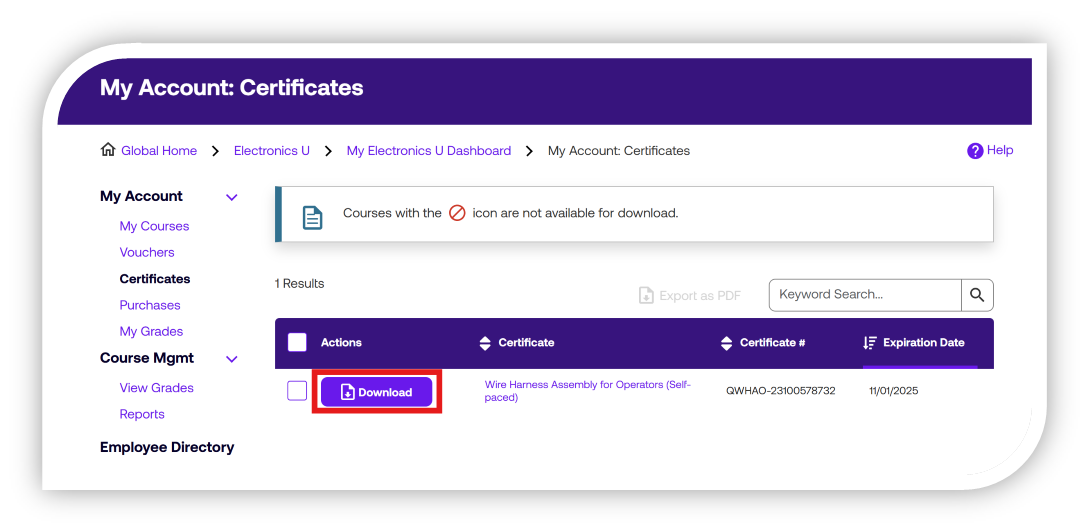1089x532 pixels.
Task: Open Vouchers in the sidebar
Action: coord(147,253)
